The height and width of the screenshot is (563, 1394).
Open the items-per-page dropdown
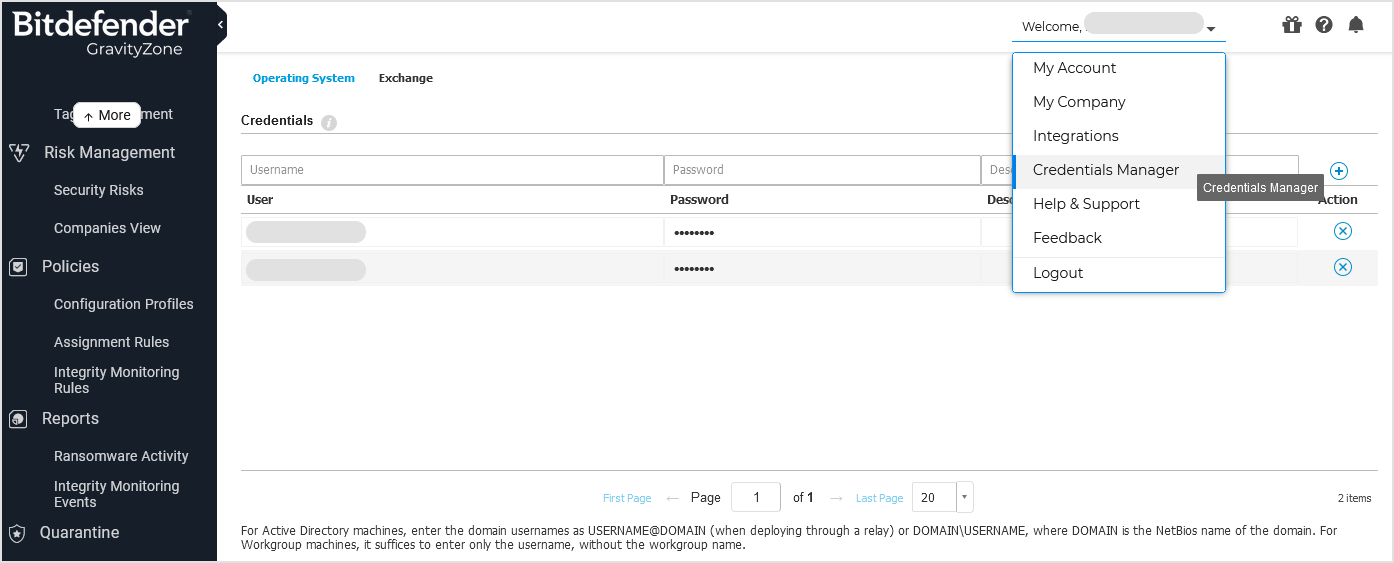coord(964,497)
